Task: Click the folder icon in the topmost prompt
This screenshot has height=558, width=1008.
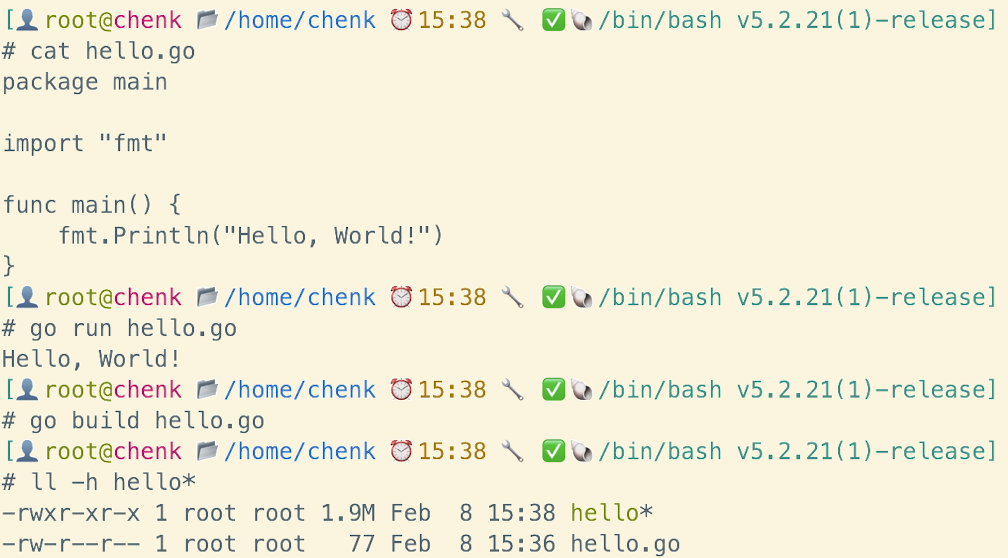Action: pyautogui.click(x=208, y=20)
